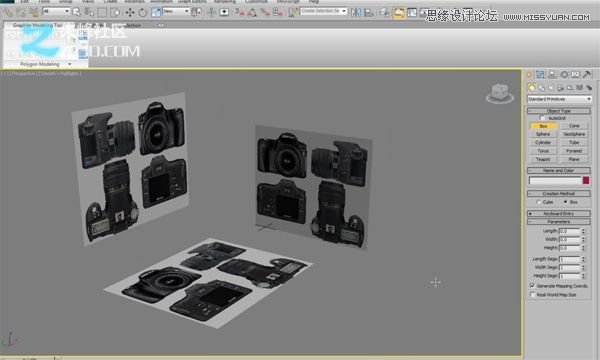
Task: Activate the Select and Rotate tool
Action: tap(143, 12)
